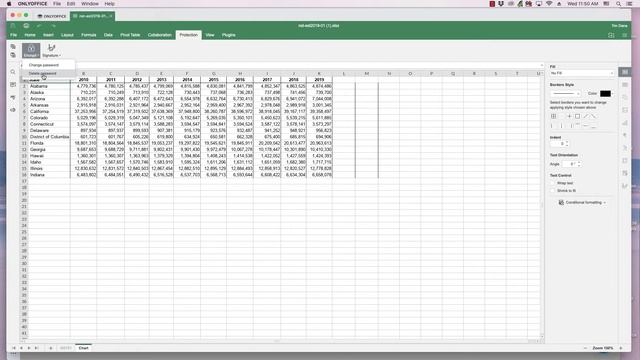Apply diagonal down border icon
This screenshot has width=640, height=360.
tap(593, 116)
